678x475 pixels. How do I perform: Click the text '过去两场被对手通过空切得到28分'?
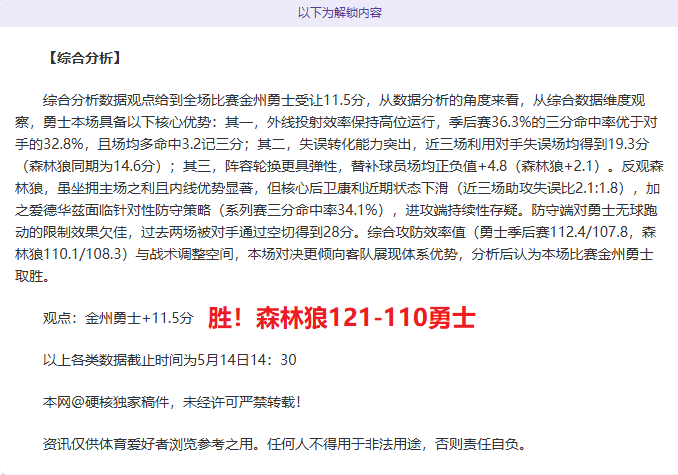[246, 233]
